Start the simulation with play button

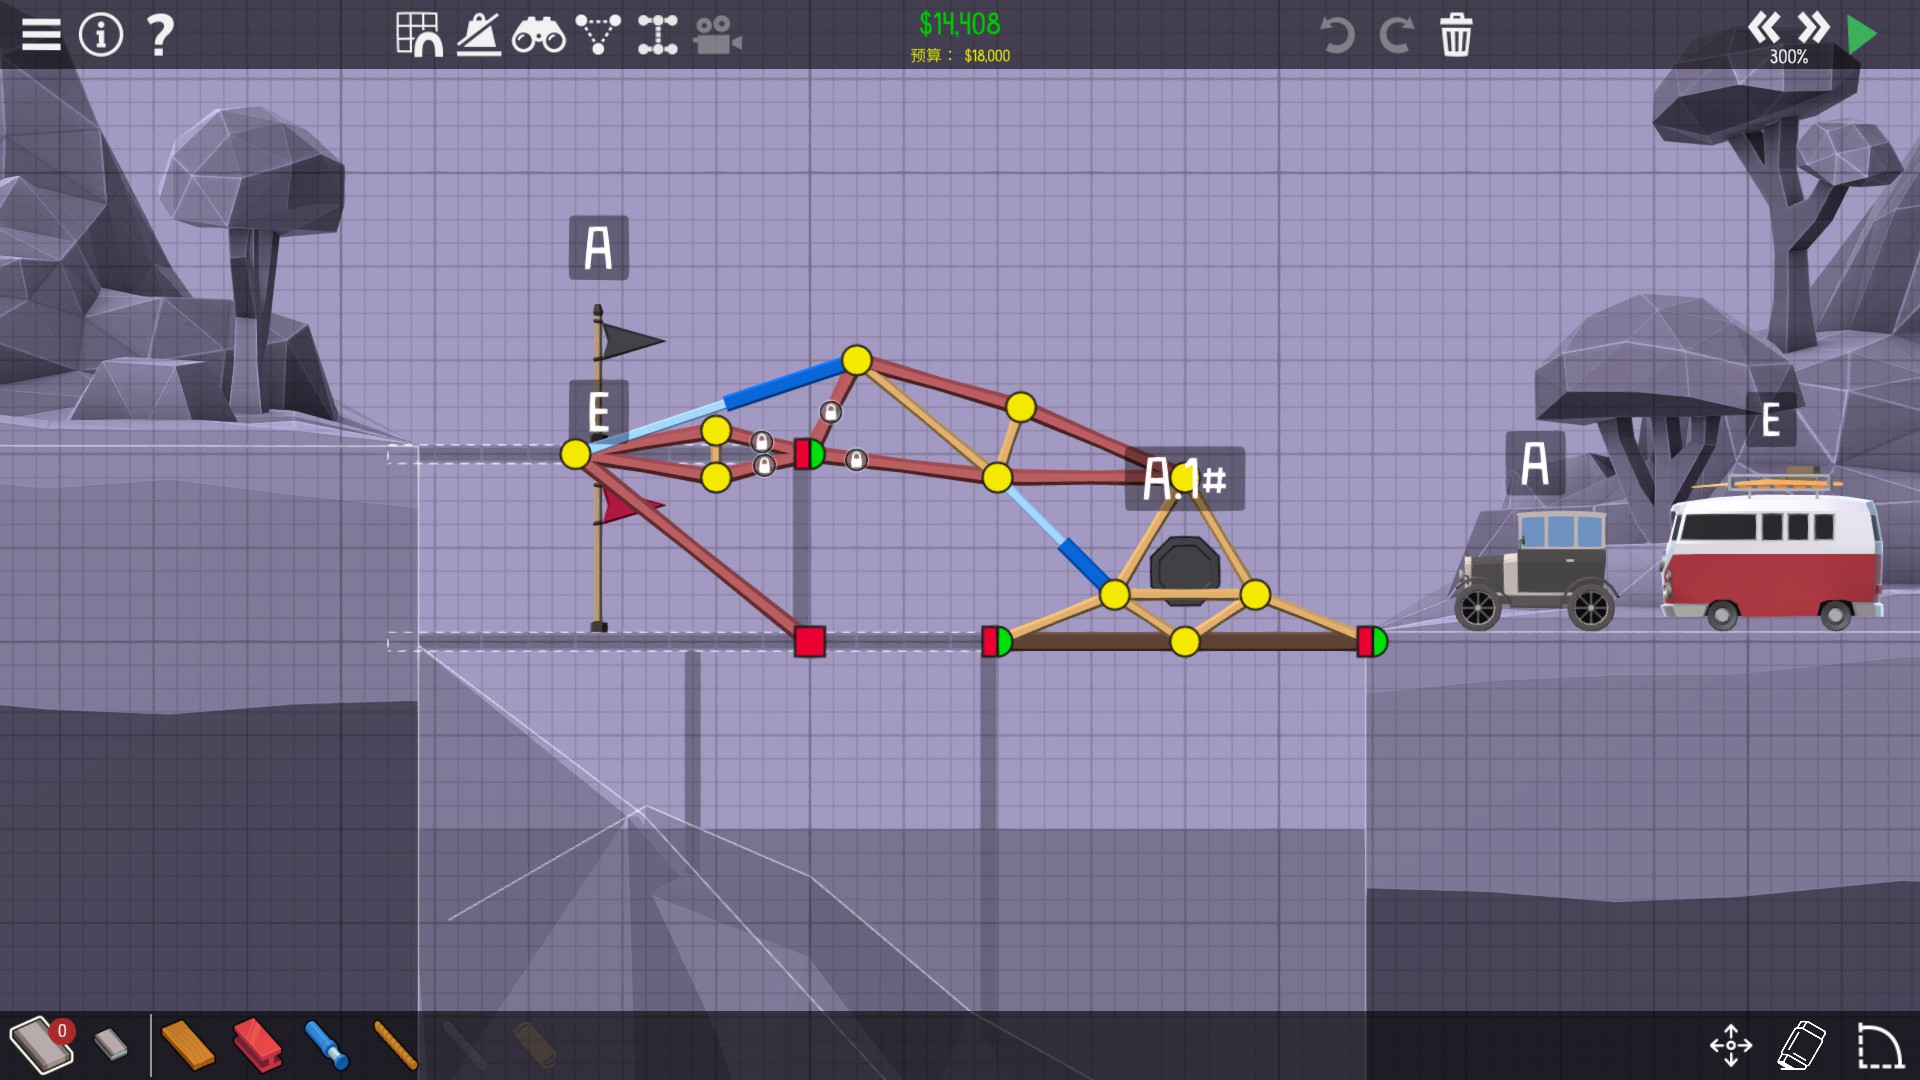click(1861, 35)
